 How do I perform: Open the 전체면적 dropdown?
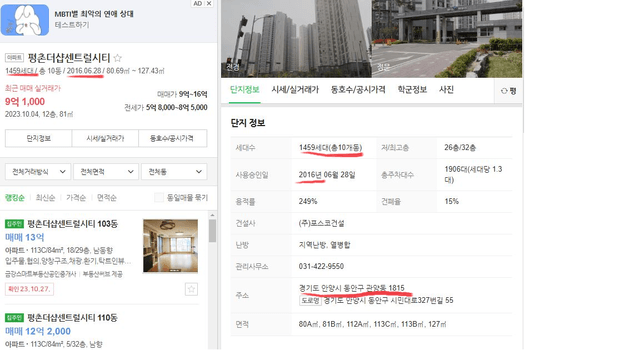click(106, 172)
